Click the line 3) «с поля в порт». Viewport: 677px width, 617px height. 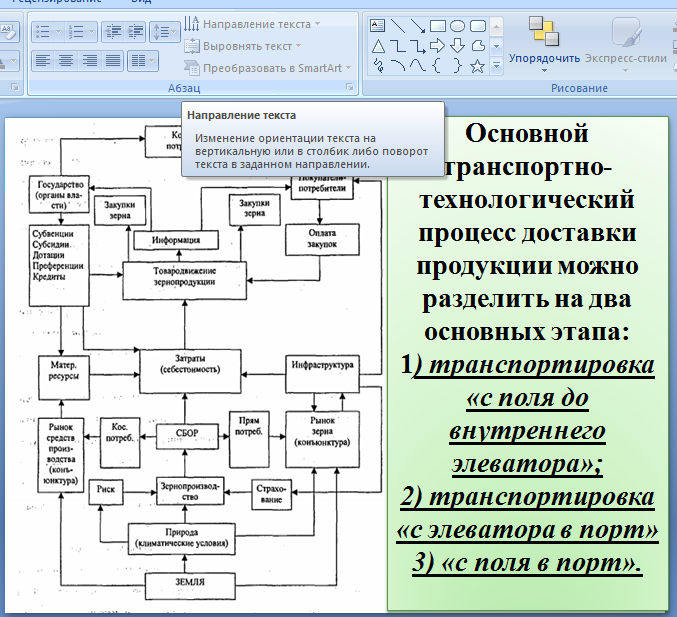(x=527, y=563)
